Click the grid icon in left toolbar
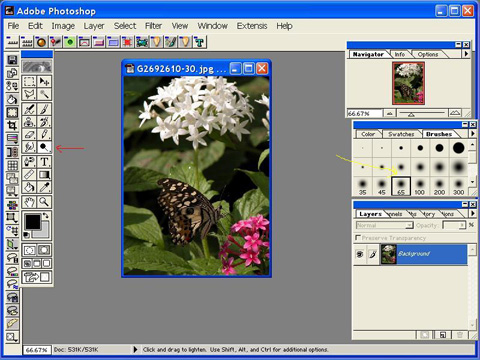Image resolution: width=480 pixels, height=360 pixels. (12, 165)
